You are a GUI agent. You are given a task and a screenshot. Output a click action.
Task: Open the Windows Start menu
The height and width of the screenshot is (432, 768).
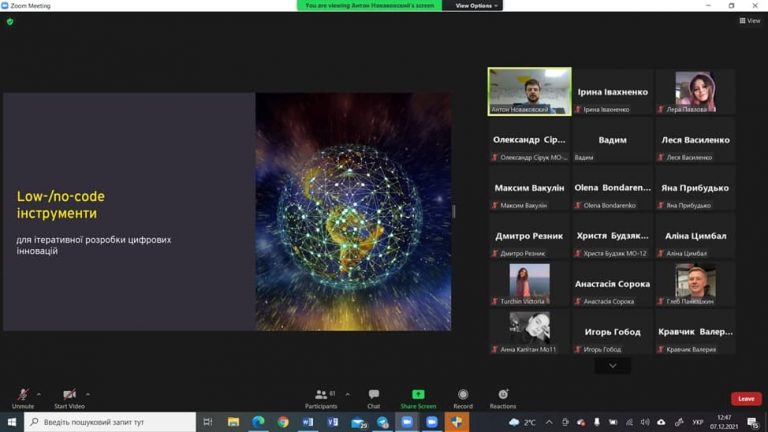(11, 422)
